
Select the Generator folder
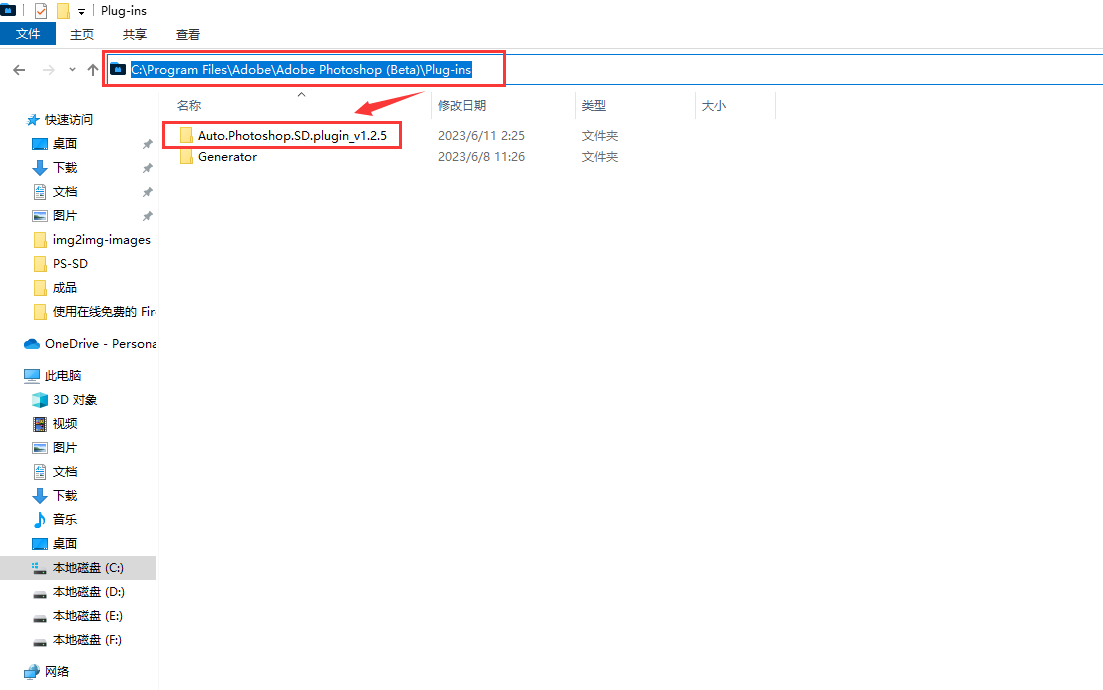(x=227, y=157)
